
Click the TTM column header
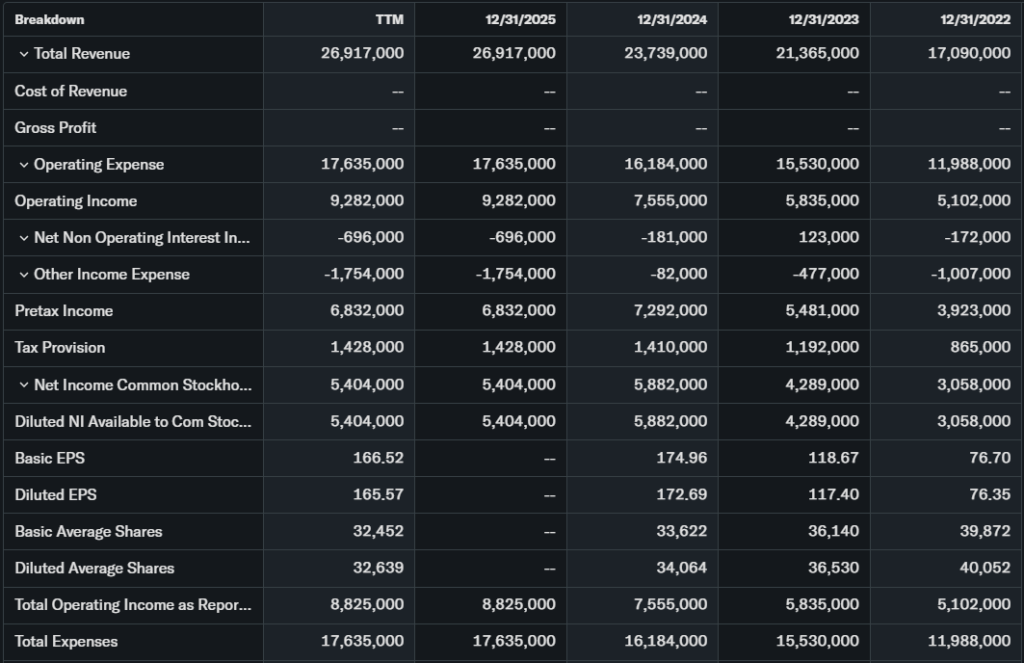click(389, 20)
